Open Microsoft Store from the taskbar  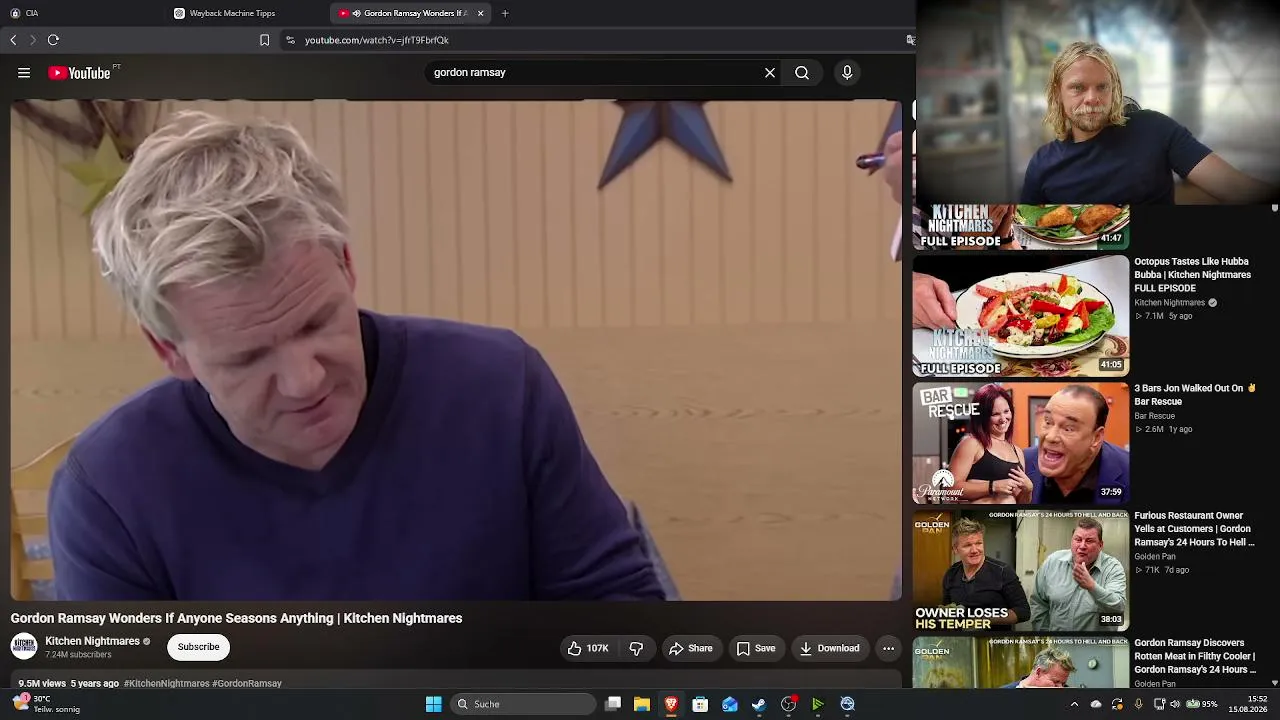[700, 704]
